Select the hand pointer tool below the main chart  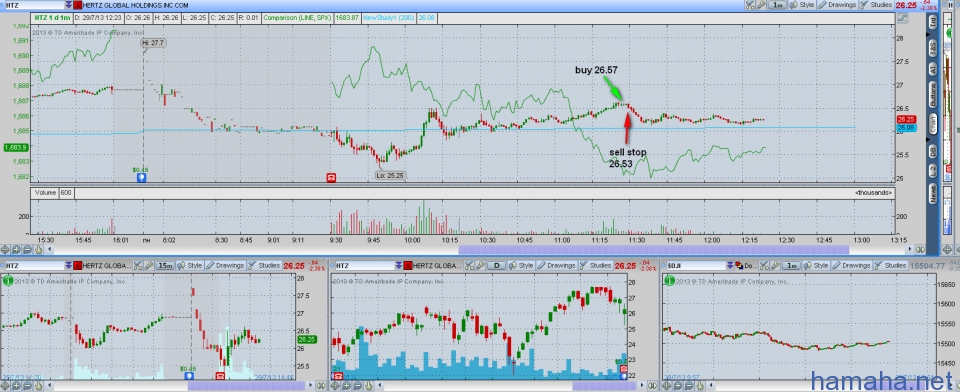click(x=38, y=249)
